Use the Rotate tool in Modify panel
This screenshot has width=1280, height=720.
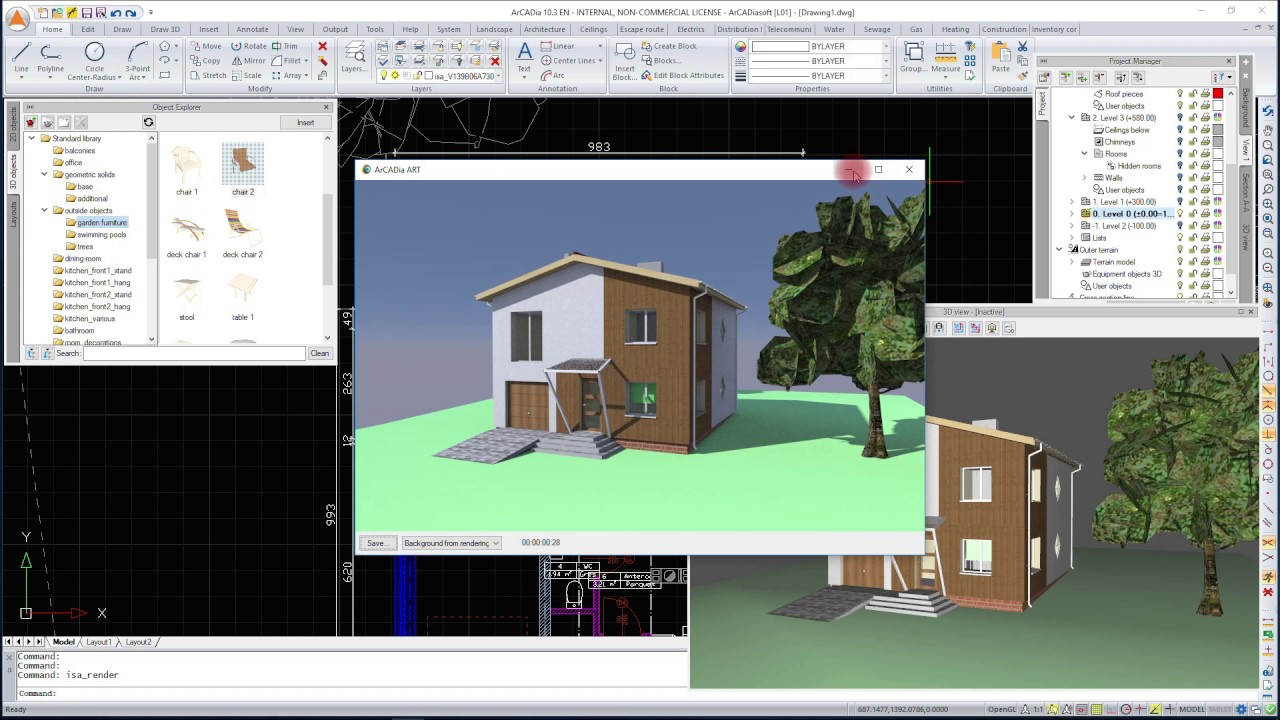(249, 46)
